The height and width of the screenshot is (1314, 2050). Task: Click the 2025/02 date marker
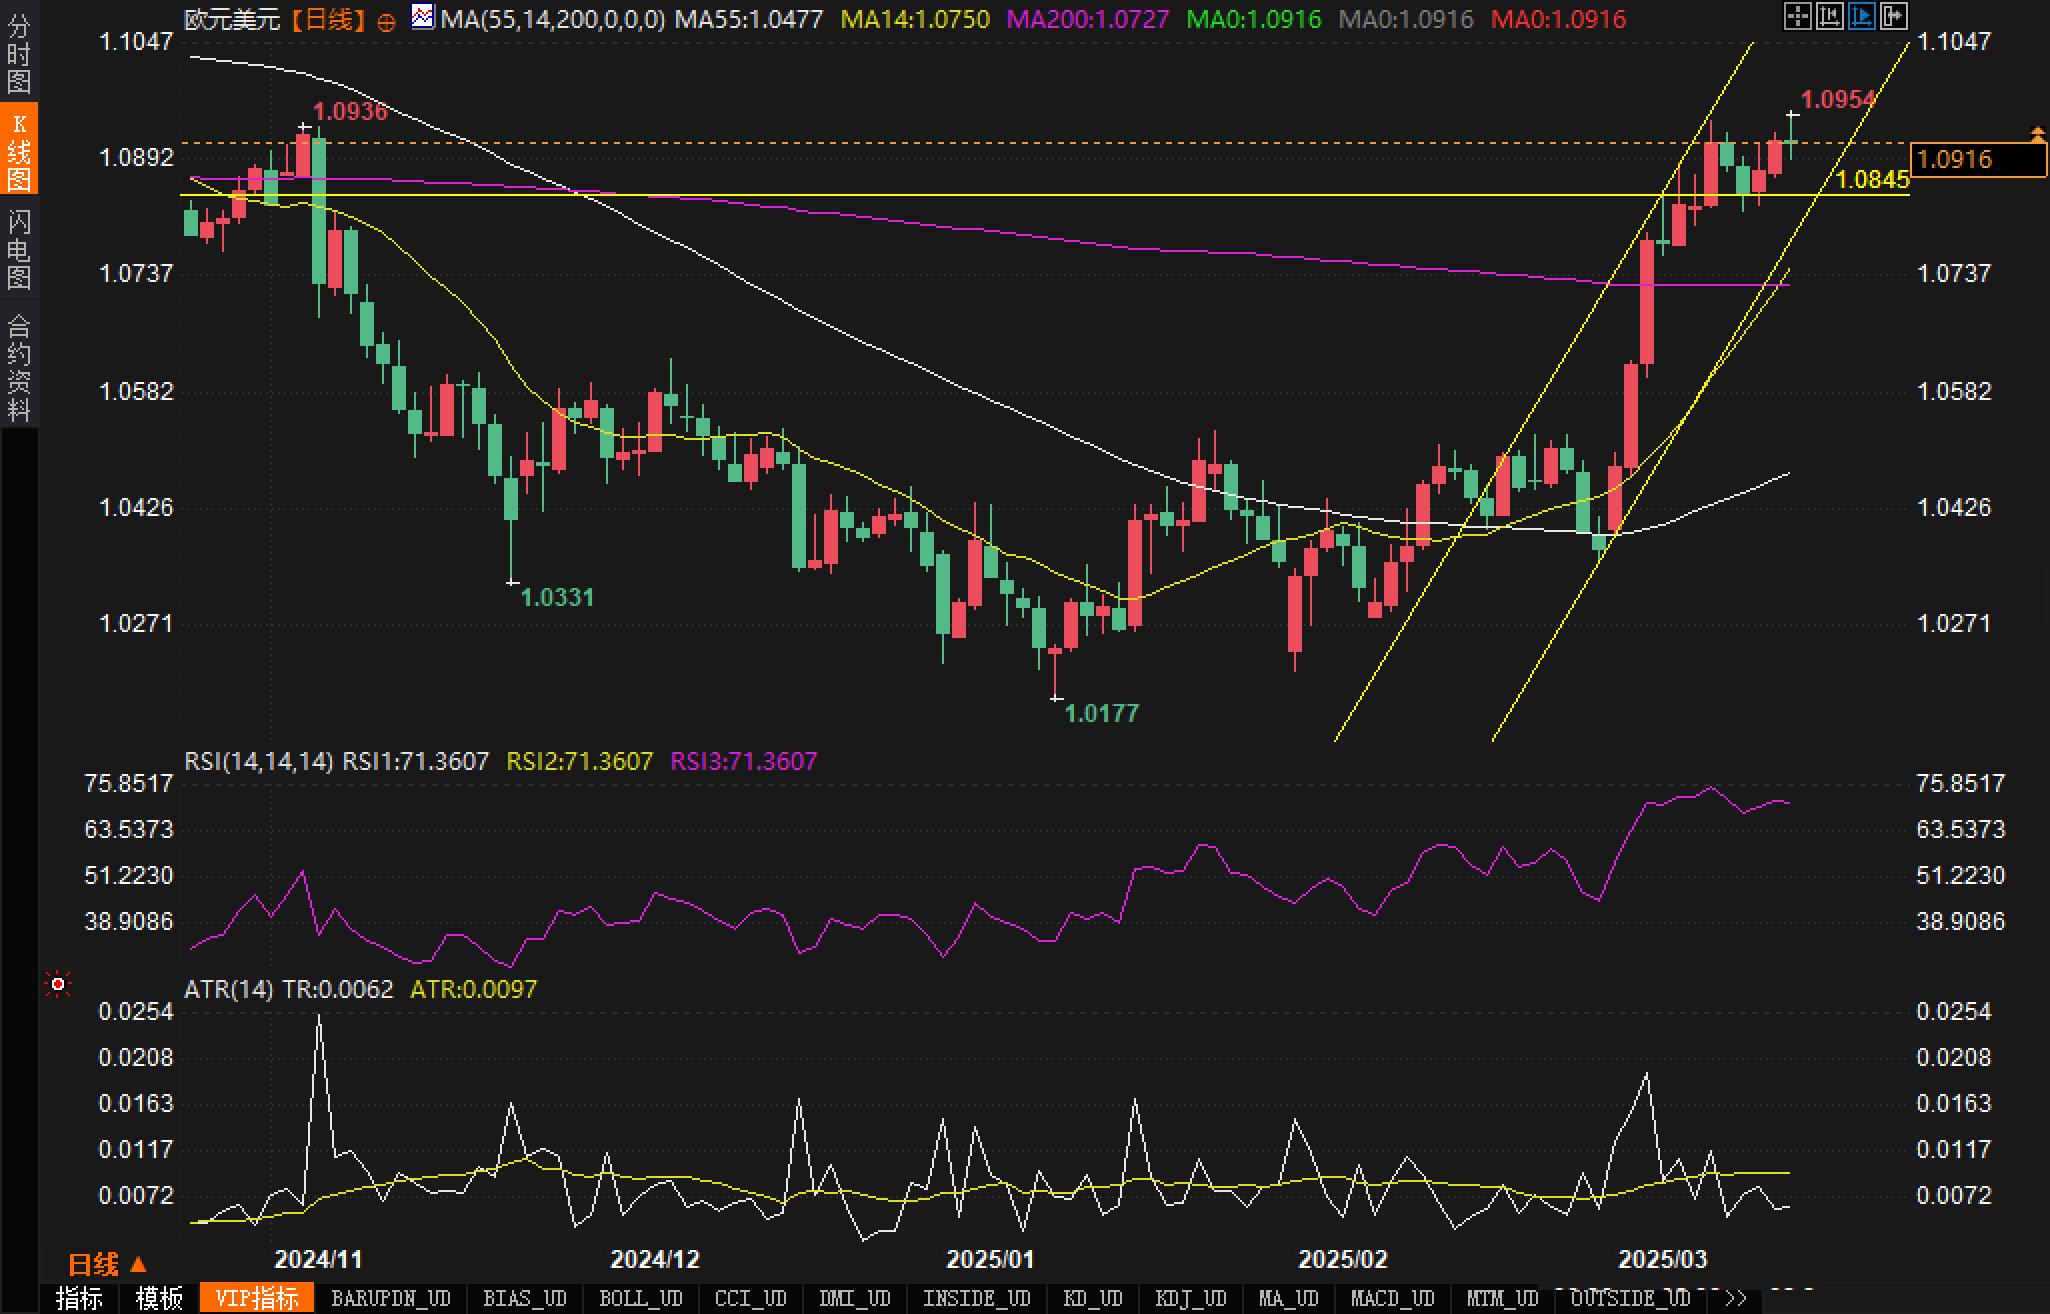pos(1343,1258)
